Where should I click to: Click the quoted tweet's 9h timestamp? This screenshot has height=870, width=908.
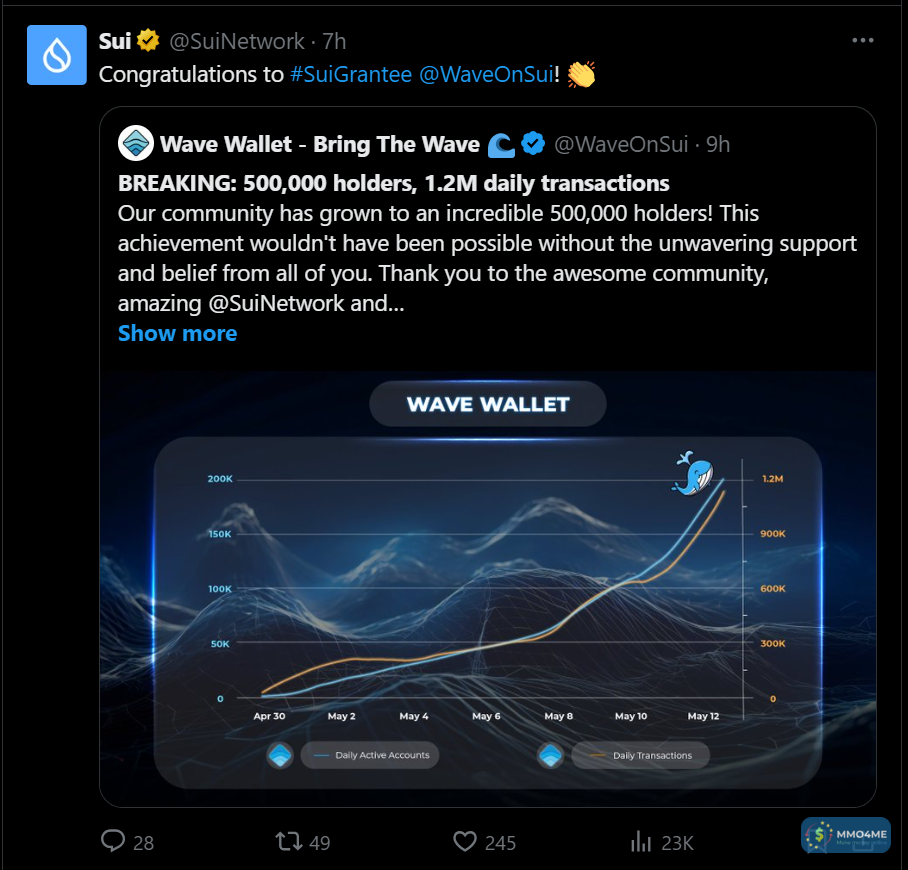pos(718,145)
